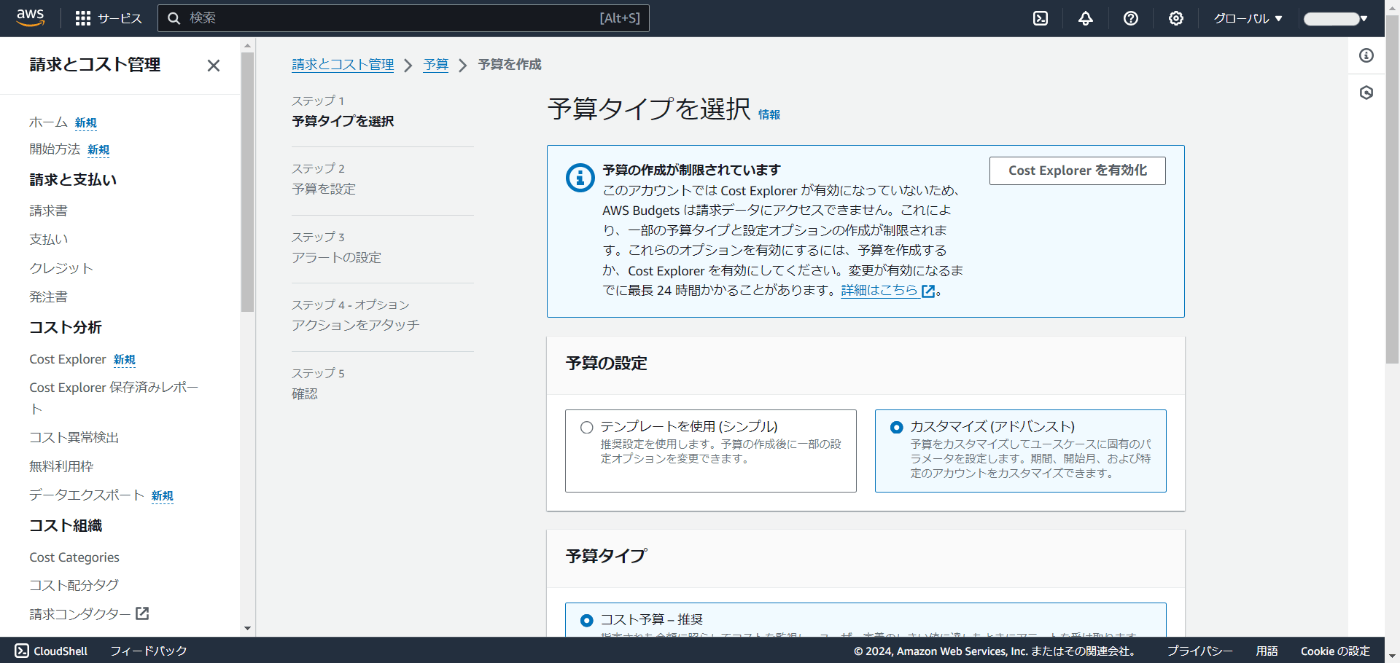Click the search magnifier icon
1400x663 pixels.
click(x=174, y=18)
